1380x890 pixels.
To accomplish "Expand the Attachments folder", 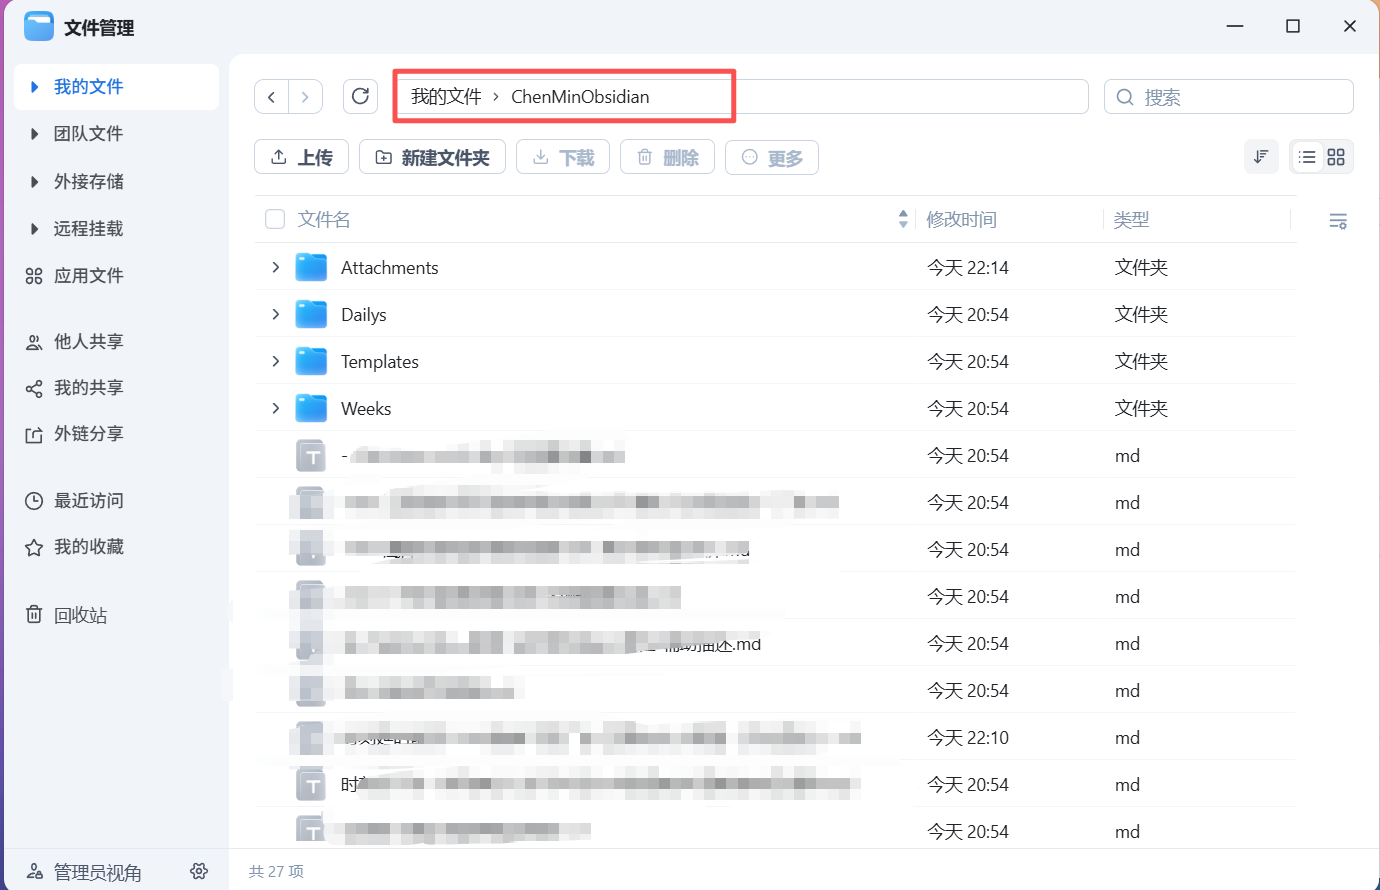I will [x=275, y=267].
